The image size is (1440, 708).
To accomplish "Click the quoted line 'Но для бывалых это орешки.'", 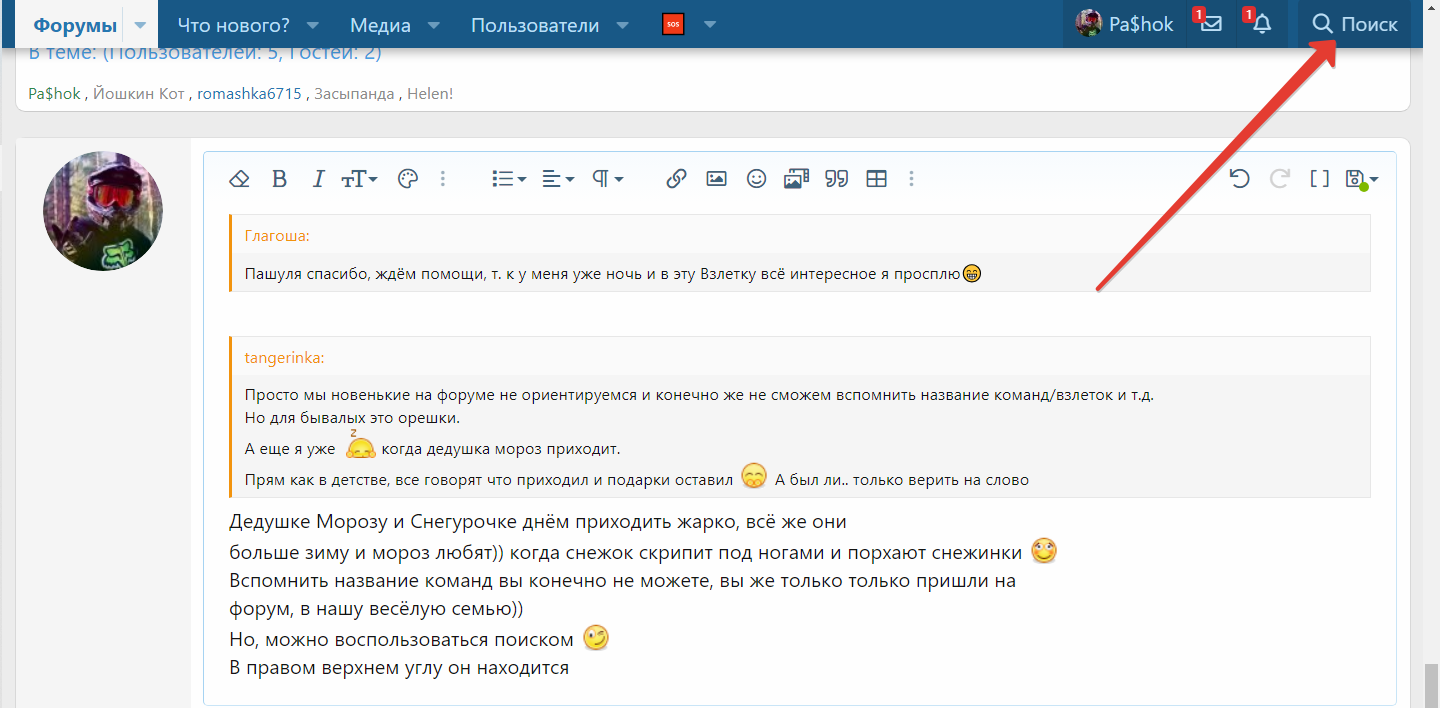I will (352, 417).
